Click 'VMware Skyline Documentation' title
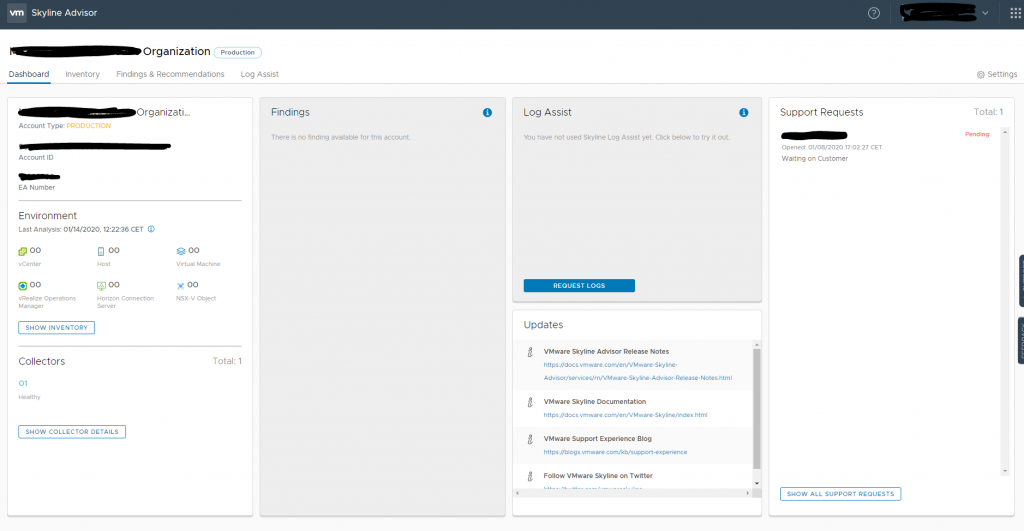1024x531 pixels. (x=594, y=402)
